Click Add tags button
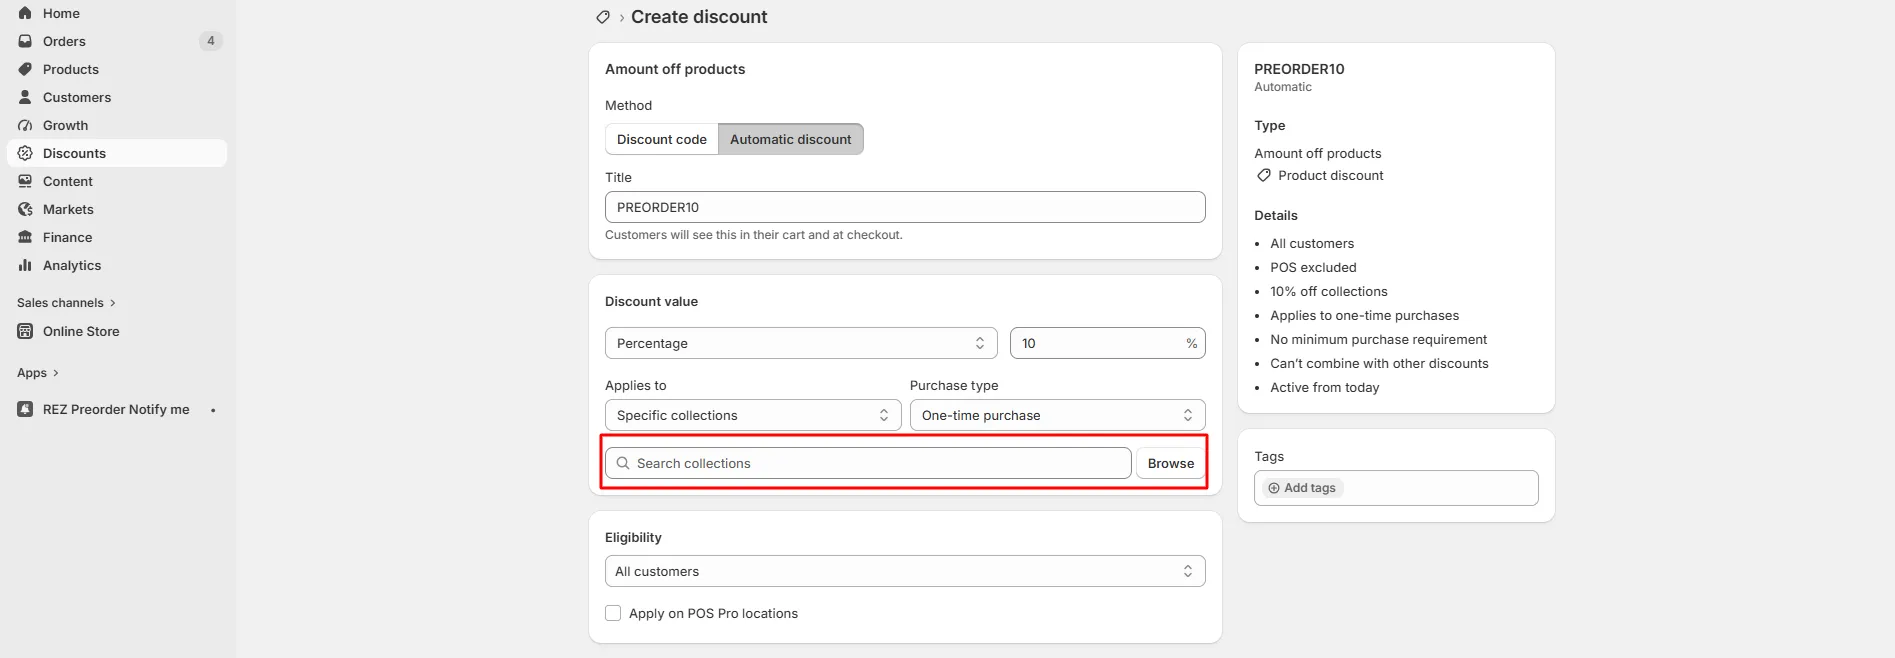This screenshot has width=1895, height=658. click(1302, 488)
